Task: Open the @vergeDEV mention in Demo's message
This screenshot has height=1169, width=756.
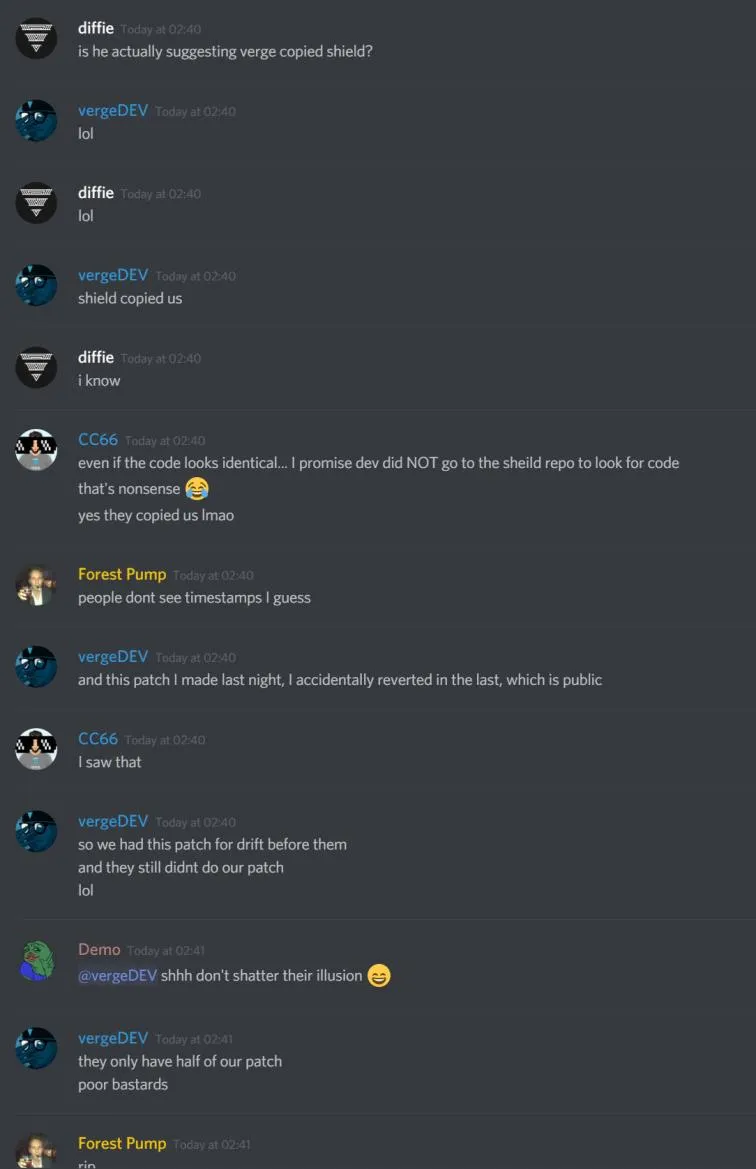Action: [x=118, y=975]
